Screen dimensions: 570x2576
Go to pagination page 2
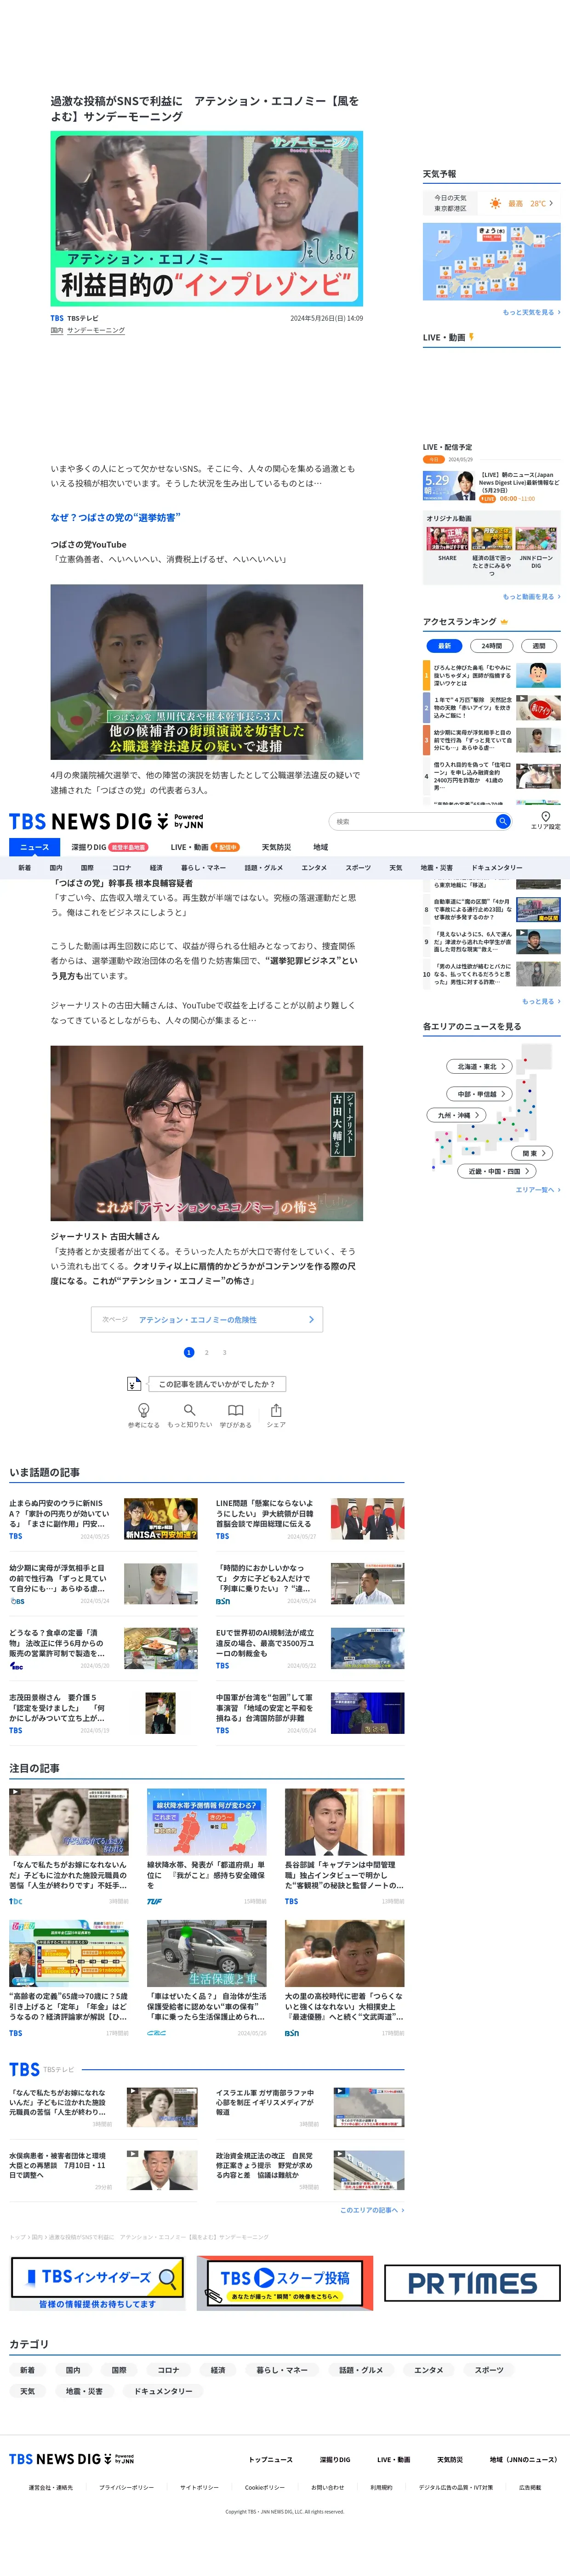(207, 1352)
